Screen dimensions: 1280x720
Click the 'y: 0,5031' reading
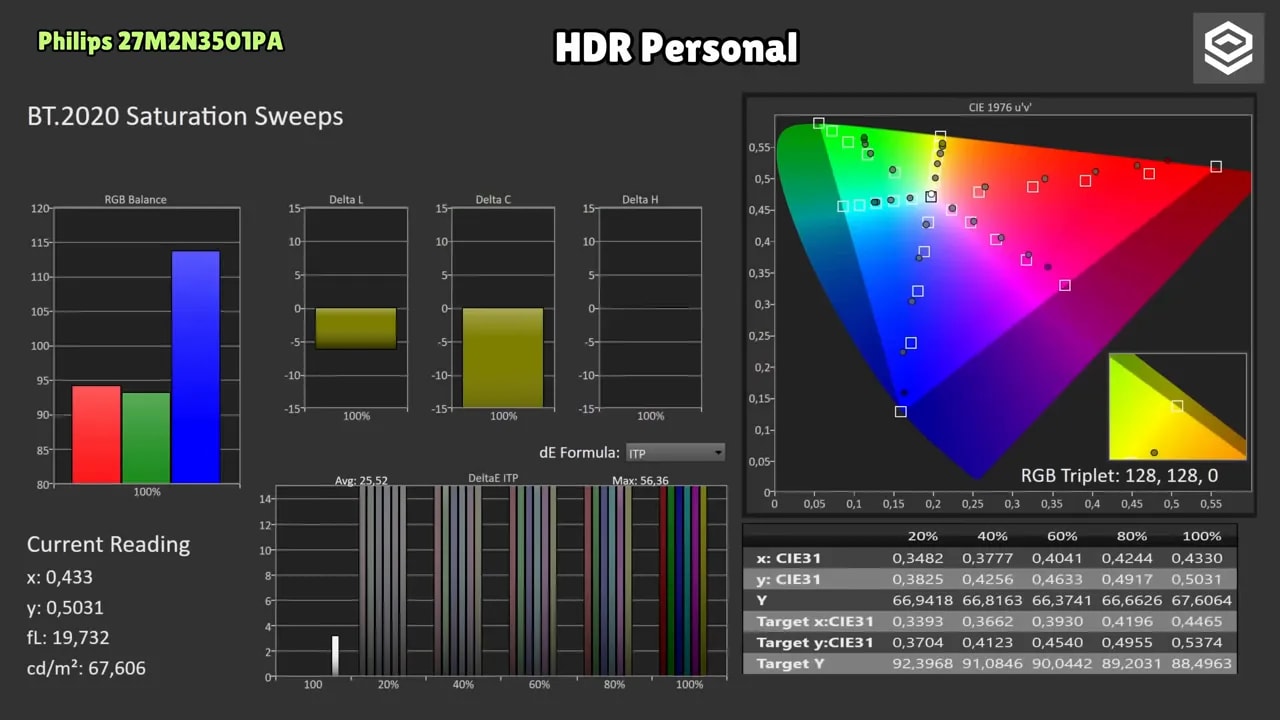65,608
